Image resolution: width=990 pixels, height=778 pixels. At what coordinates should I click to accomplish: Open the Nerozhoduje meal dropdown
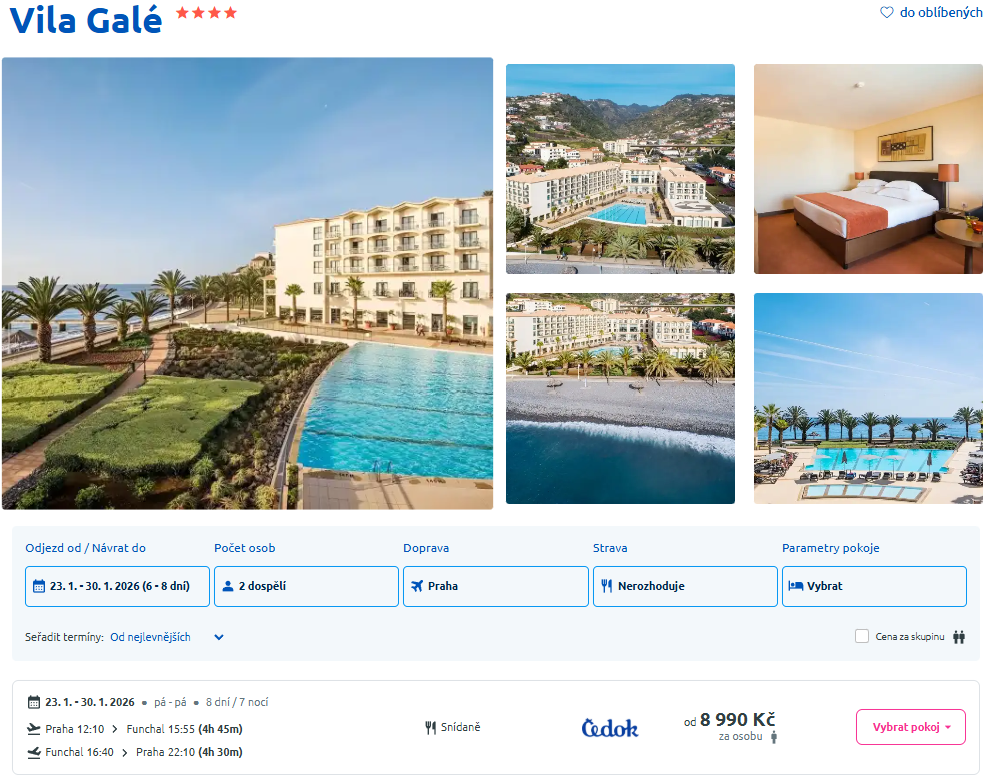(x=685, y=587)
